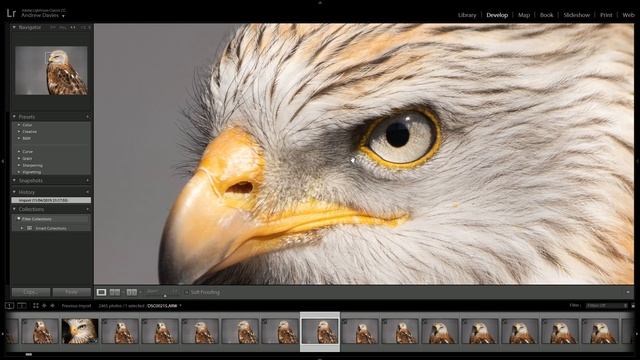
Task: Open the Andrew Davies identity plate dropdown
Action: pyautogui.click(x=63, y=16)
